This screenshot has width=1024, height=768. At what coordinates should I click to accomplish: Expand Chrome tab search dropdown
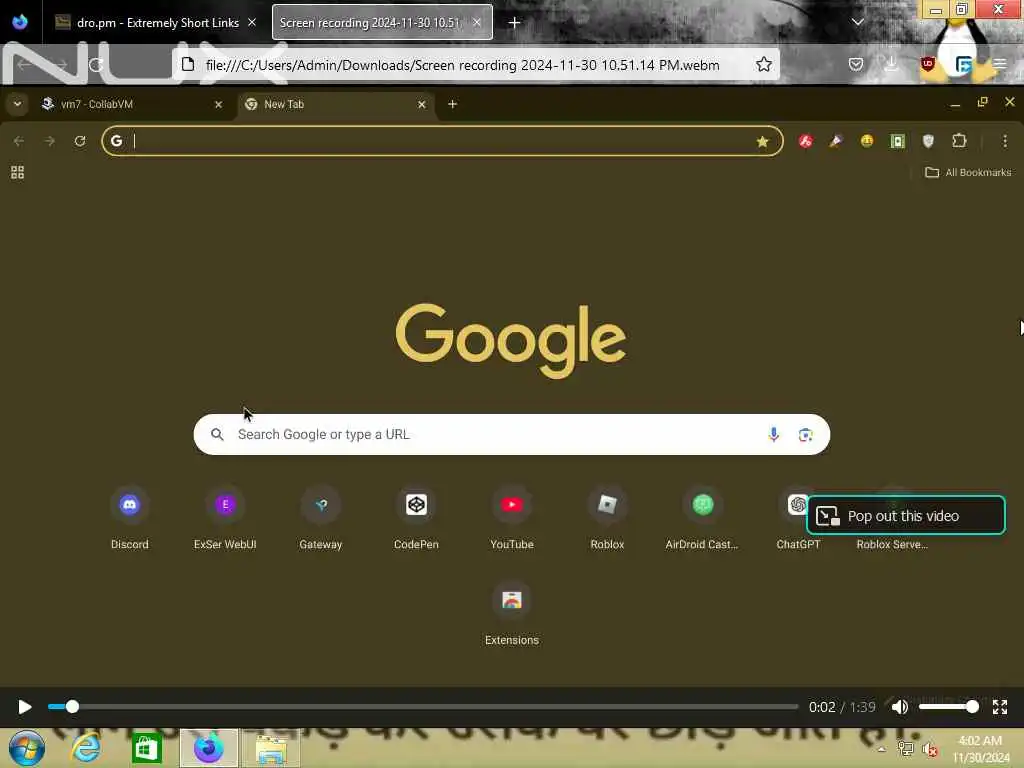pyautogui.click(x=18, y=104)
